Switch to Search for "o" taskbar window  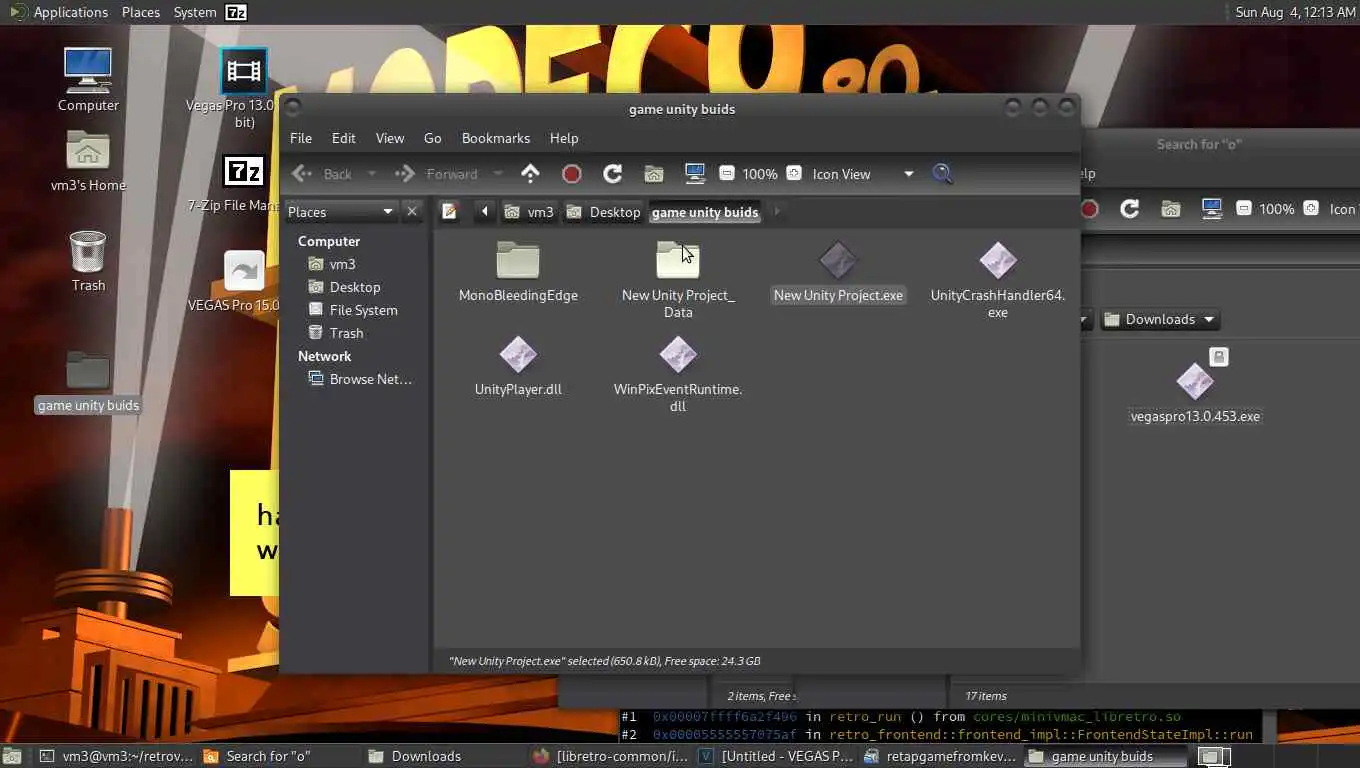click(278, 756)
